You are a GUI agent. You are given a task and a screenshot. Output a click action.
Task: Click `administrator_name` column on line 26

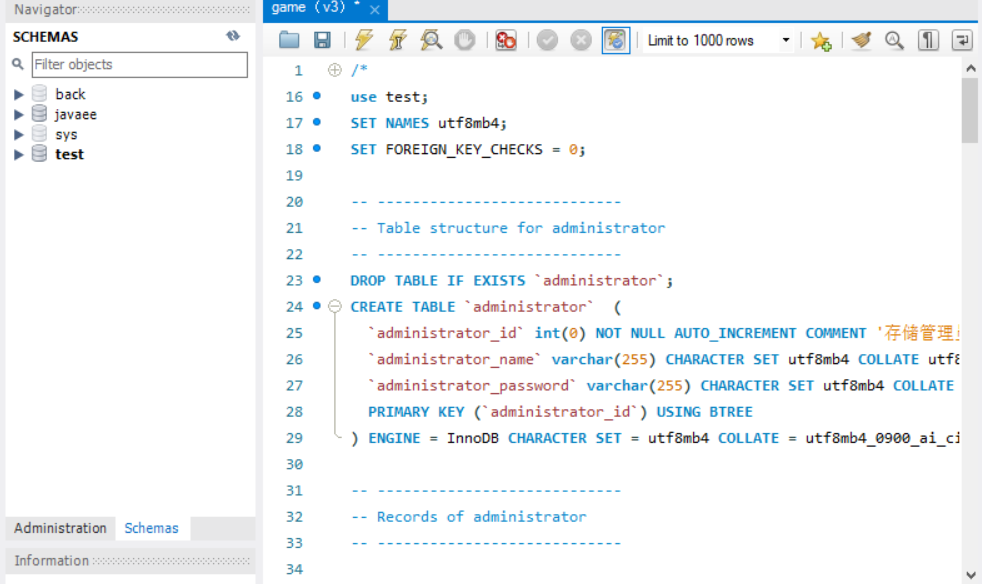tap(455, 360)
